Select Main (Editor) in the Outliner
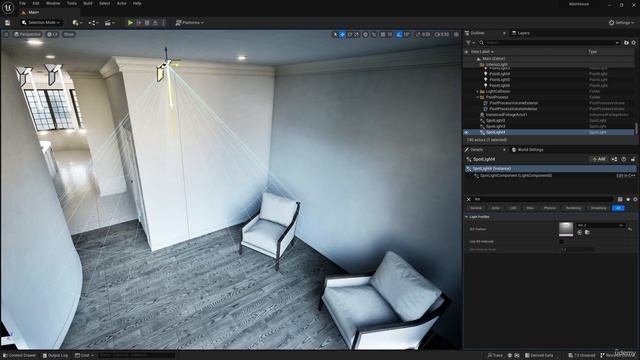This screenshot has height=360, width=640. point(493,59)
